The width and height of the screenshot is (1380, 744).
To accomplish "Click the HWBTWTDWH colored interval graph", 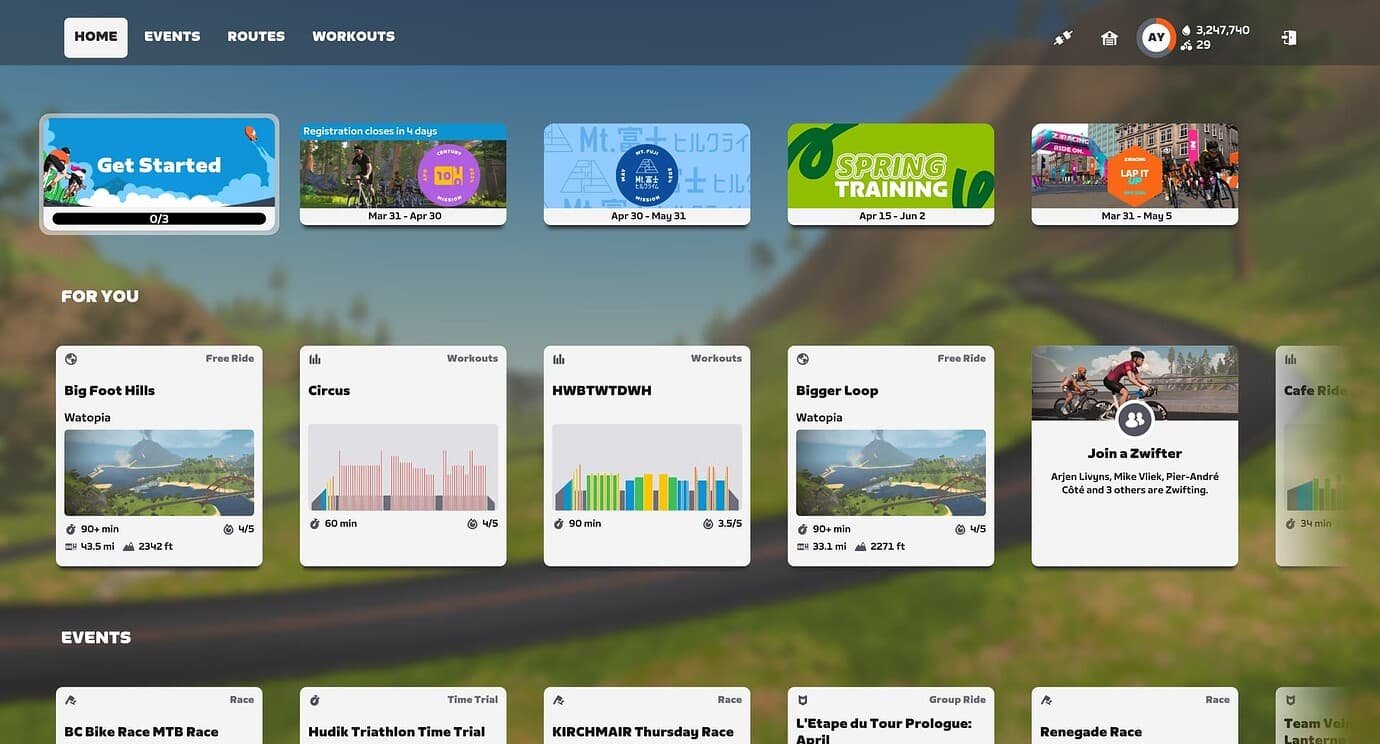I will coord(647,467).
